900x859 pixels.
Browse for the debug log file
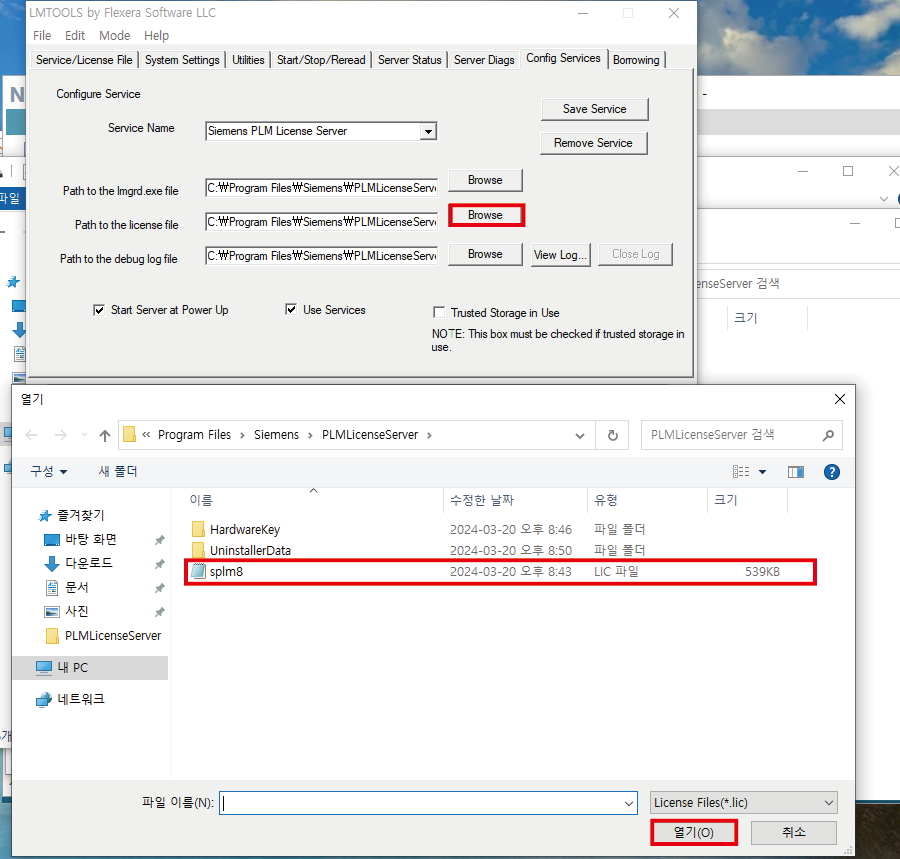(485, 254)
